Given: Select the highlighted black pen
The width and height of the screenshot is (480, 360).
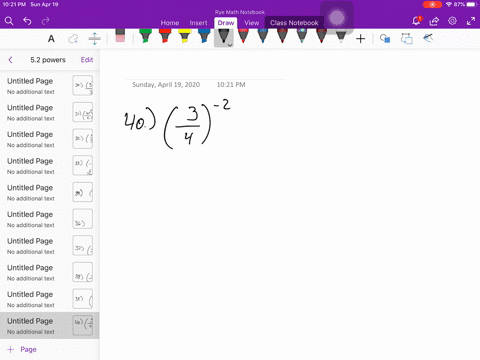Looking at the screenshot, I should click(224, 37).
